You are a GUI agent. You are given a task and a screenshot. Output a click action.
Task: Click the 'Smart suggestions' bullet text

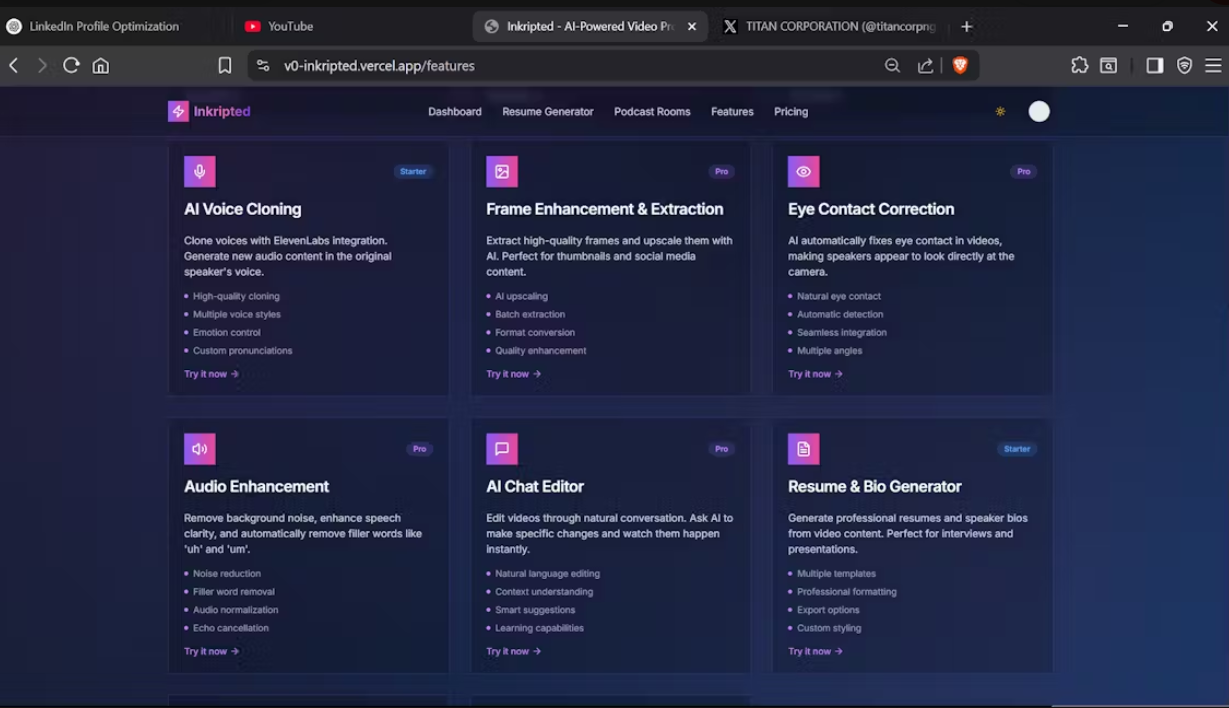coord(535,610)
